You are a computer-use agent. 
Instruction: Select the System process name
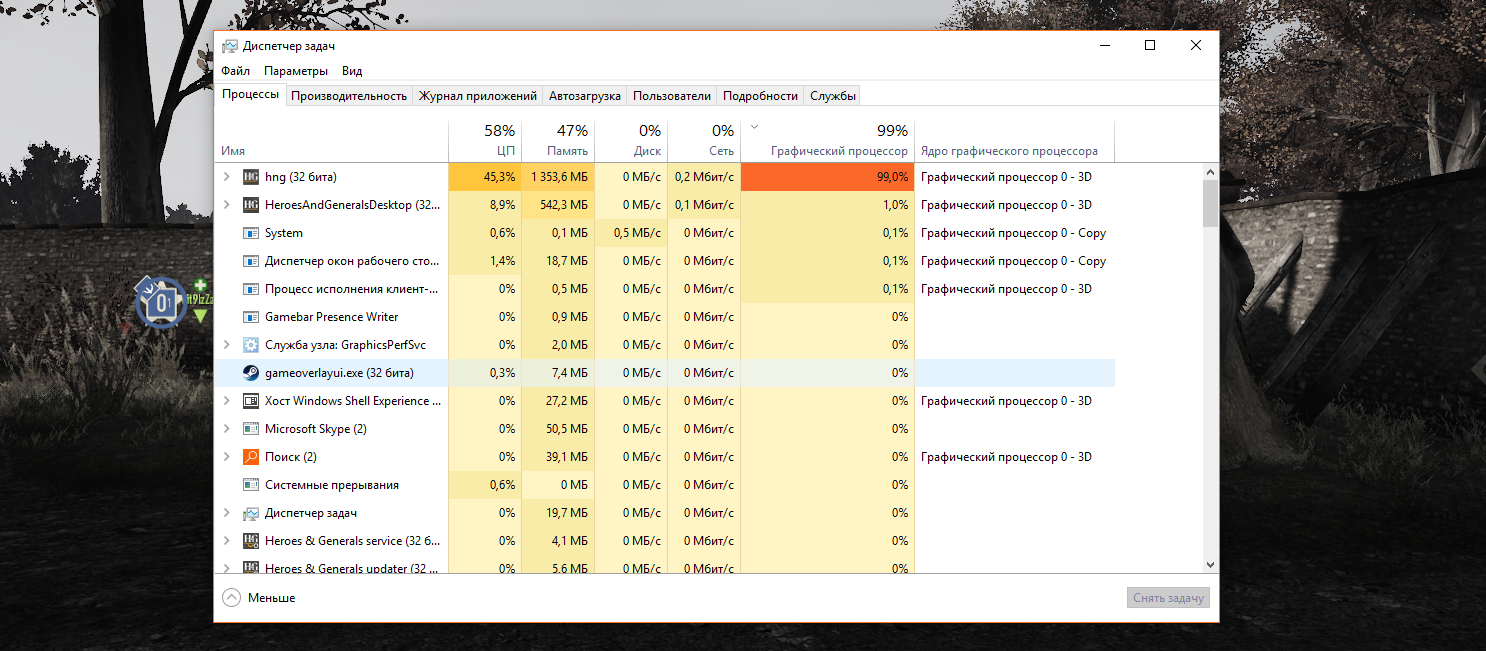click(x=284, y=233)
